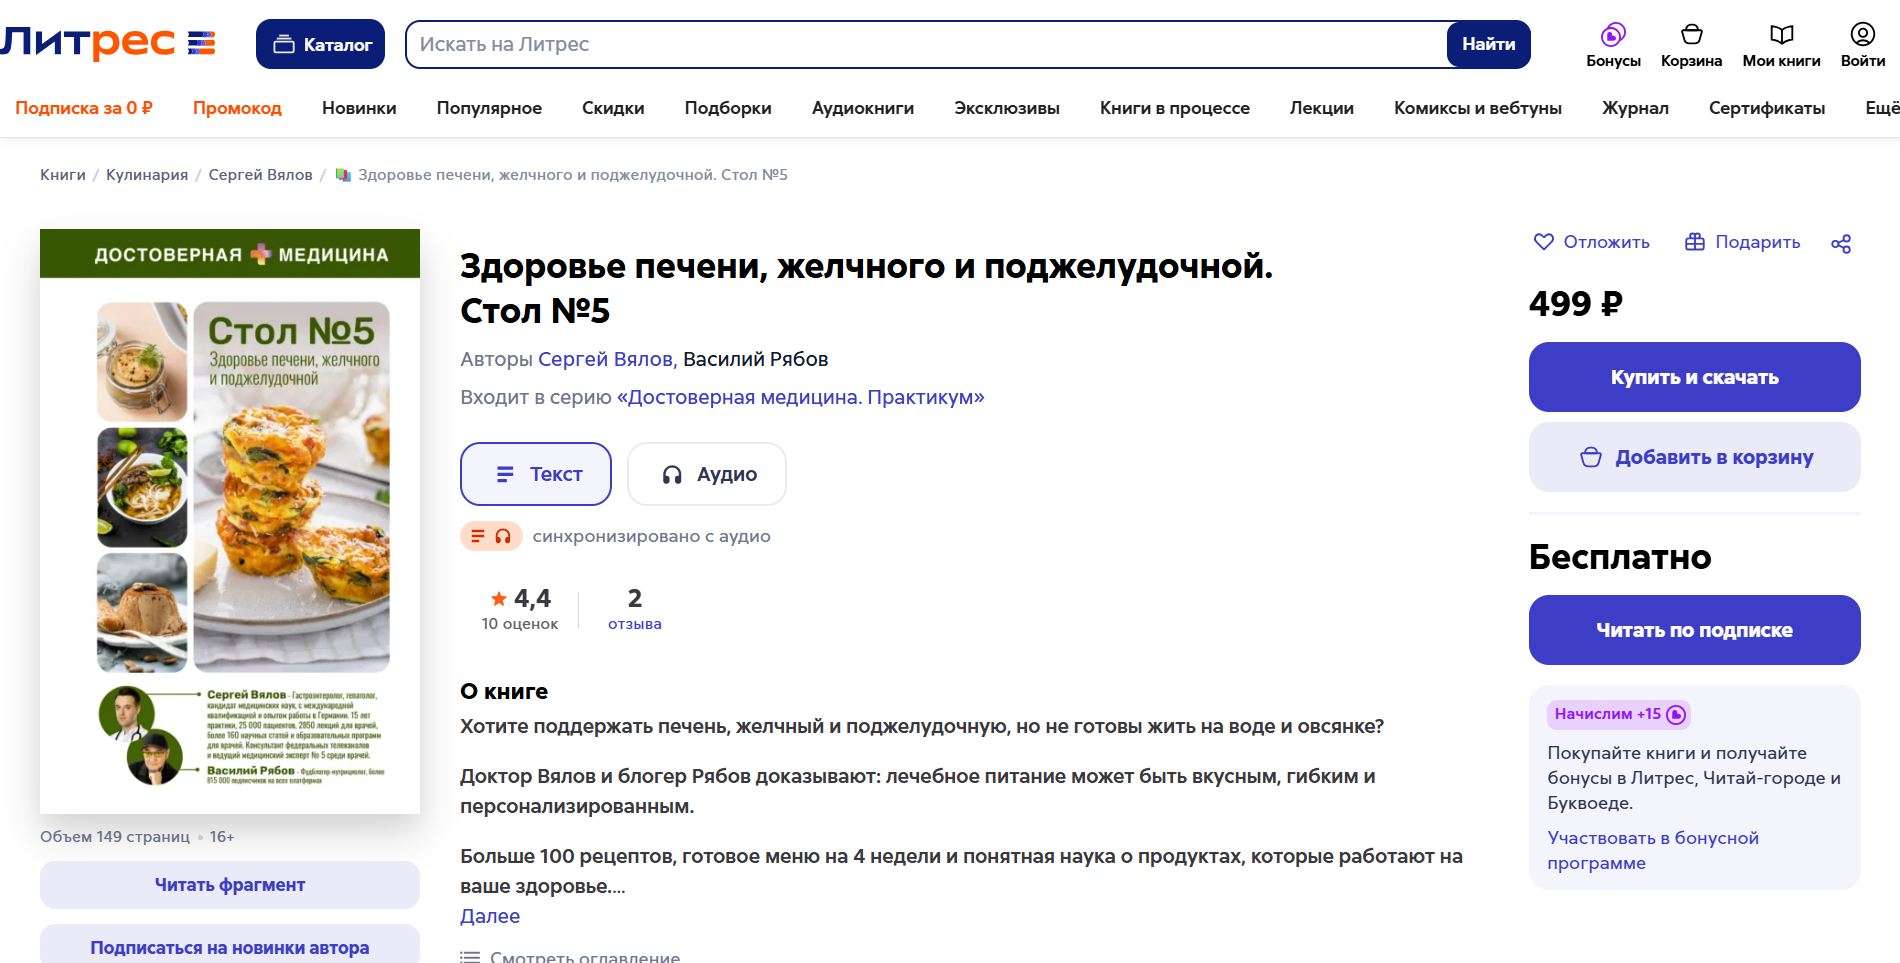
Task: Click Подписаться на новинки автора
Action: pyautogui.click(x=230, y=945)
